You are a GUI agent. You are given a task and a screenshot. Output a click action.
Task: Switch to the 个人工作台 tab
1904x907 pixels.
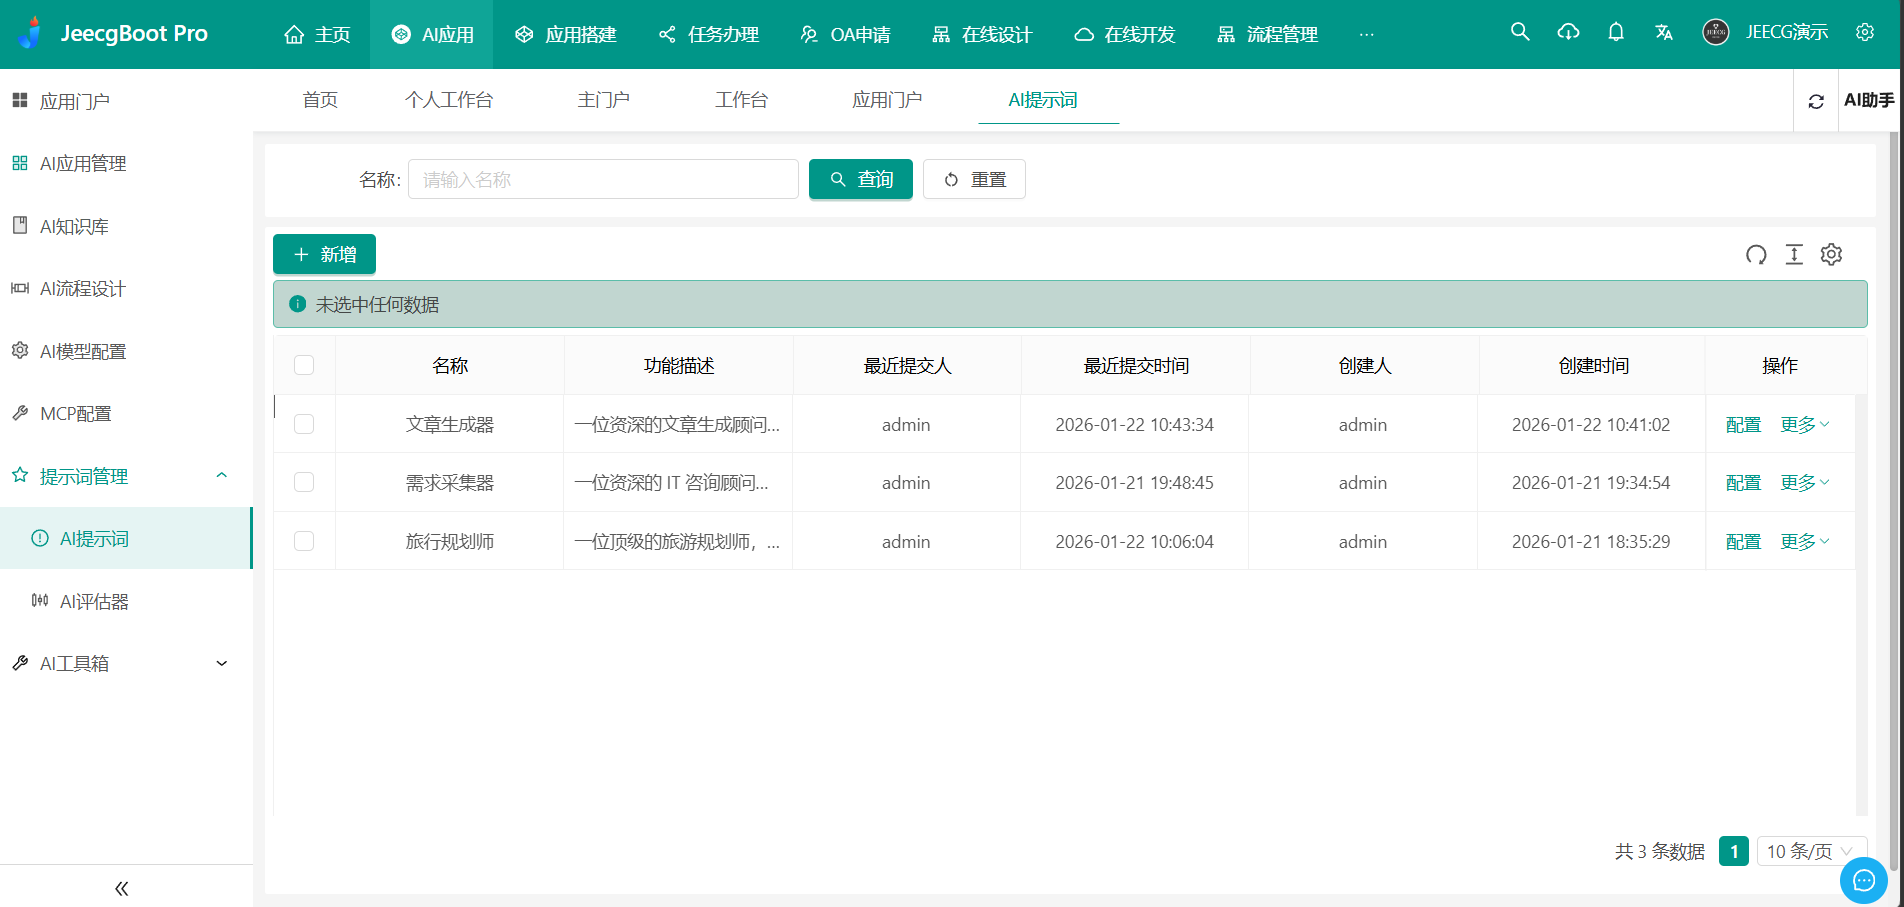(449, 99)
